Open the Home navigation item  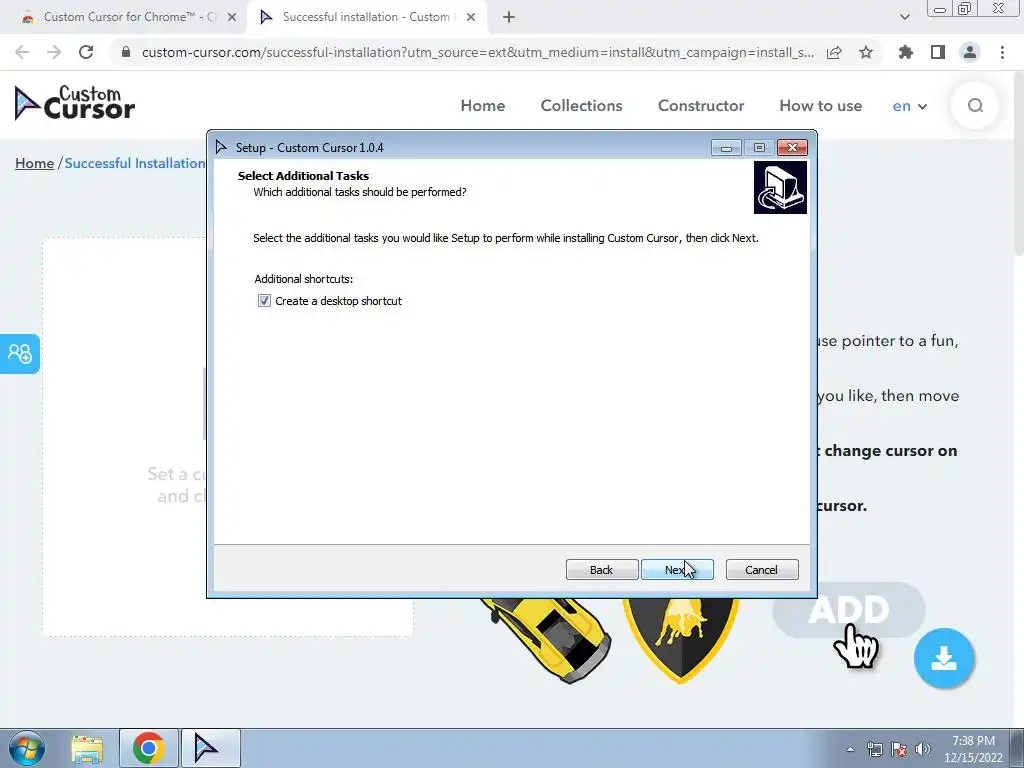click(x=483, y=106)
